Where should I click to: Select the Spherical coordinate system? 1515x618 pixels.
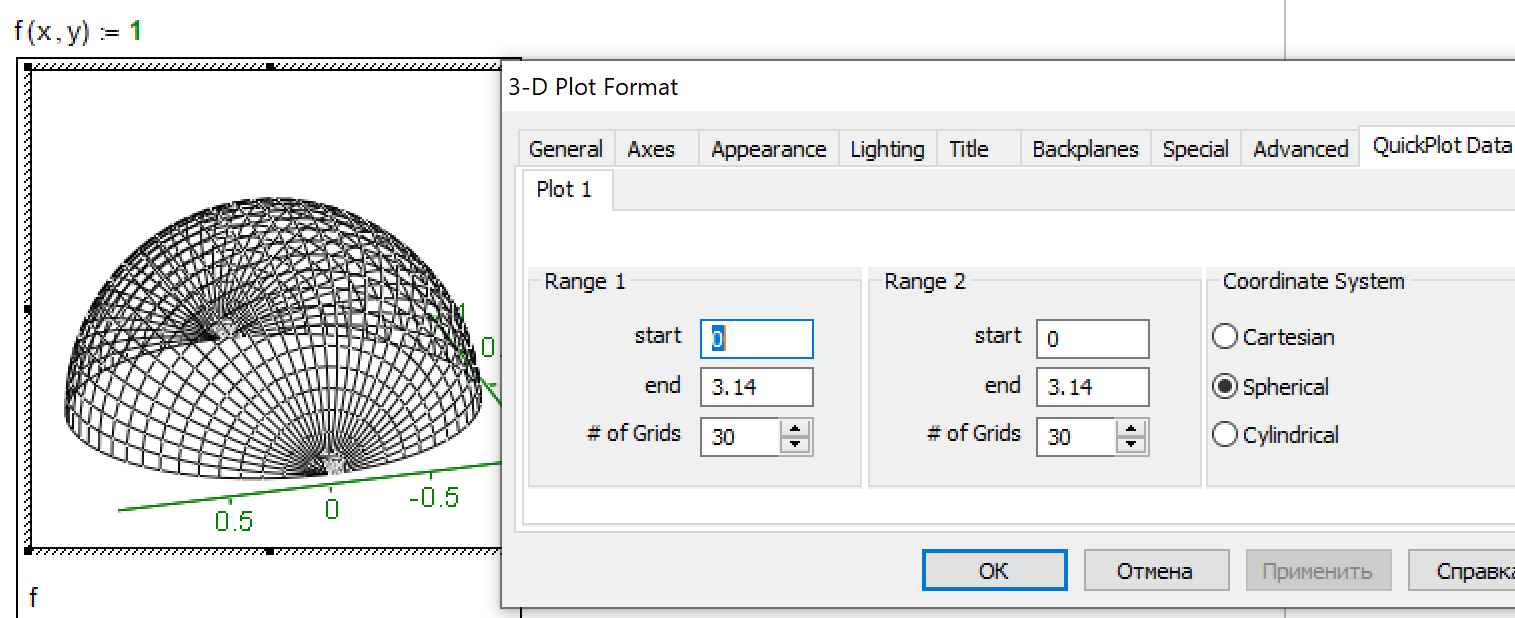1224,387
